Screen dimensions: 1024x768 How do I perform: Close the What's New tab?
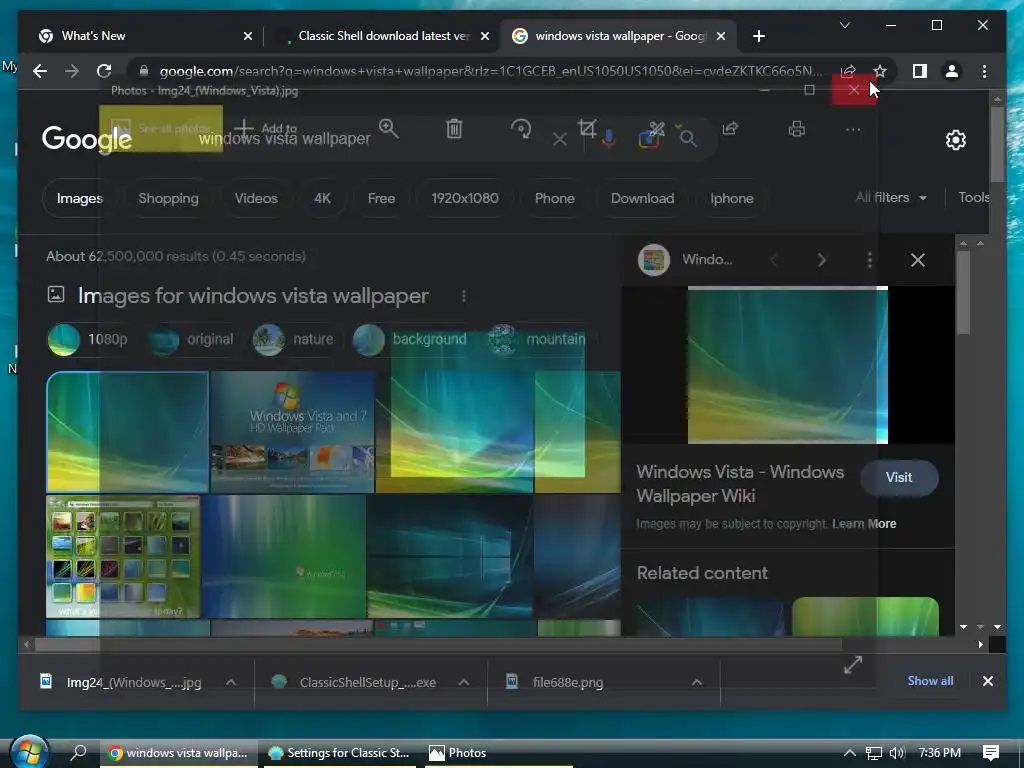pyautogui.click(x=248, y=36)
